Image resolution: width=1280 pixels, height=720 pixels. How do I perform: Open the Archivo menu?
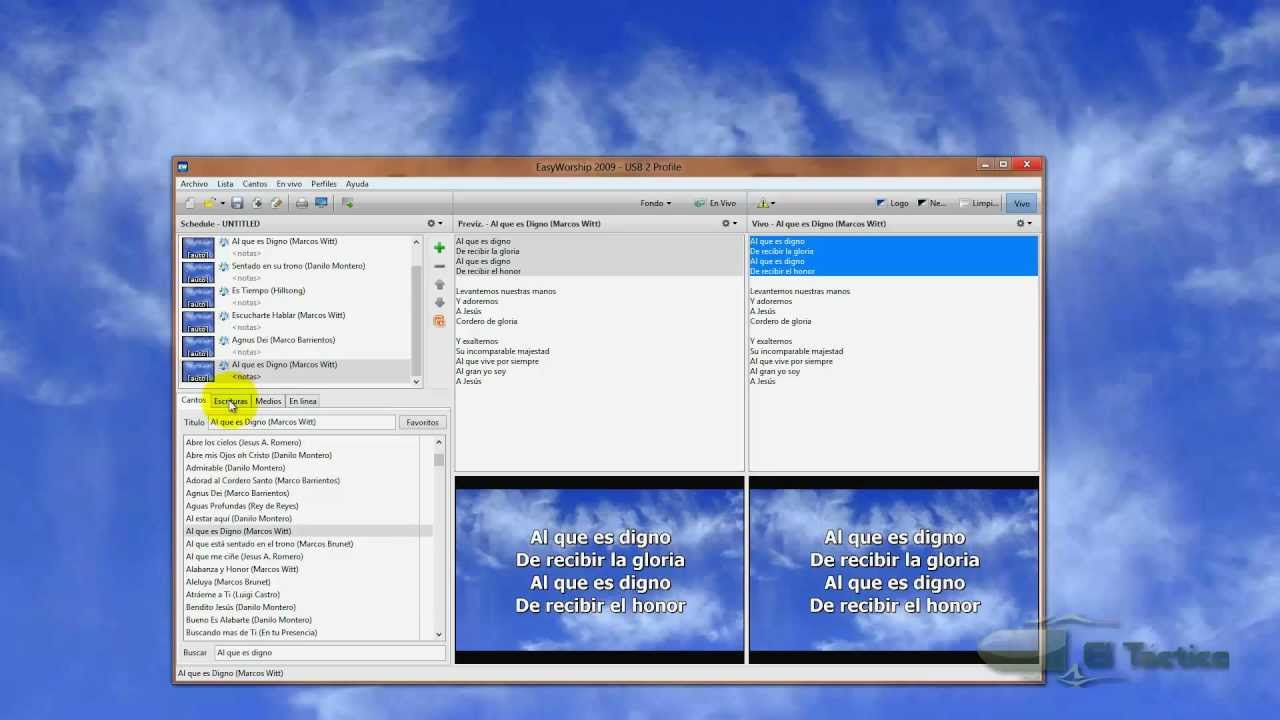point(194,184)
